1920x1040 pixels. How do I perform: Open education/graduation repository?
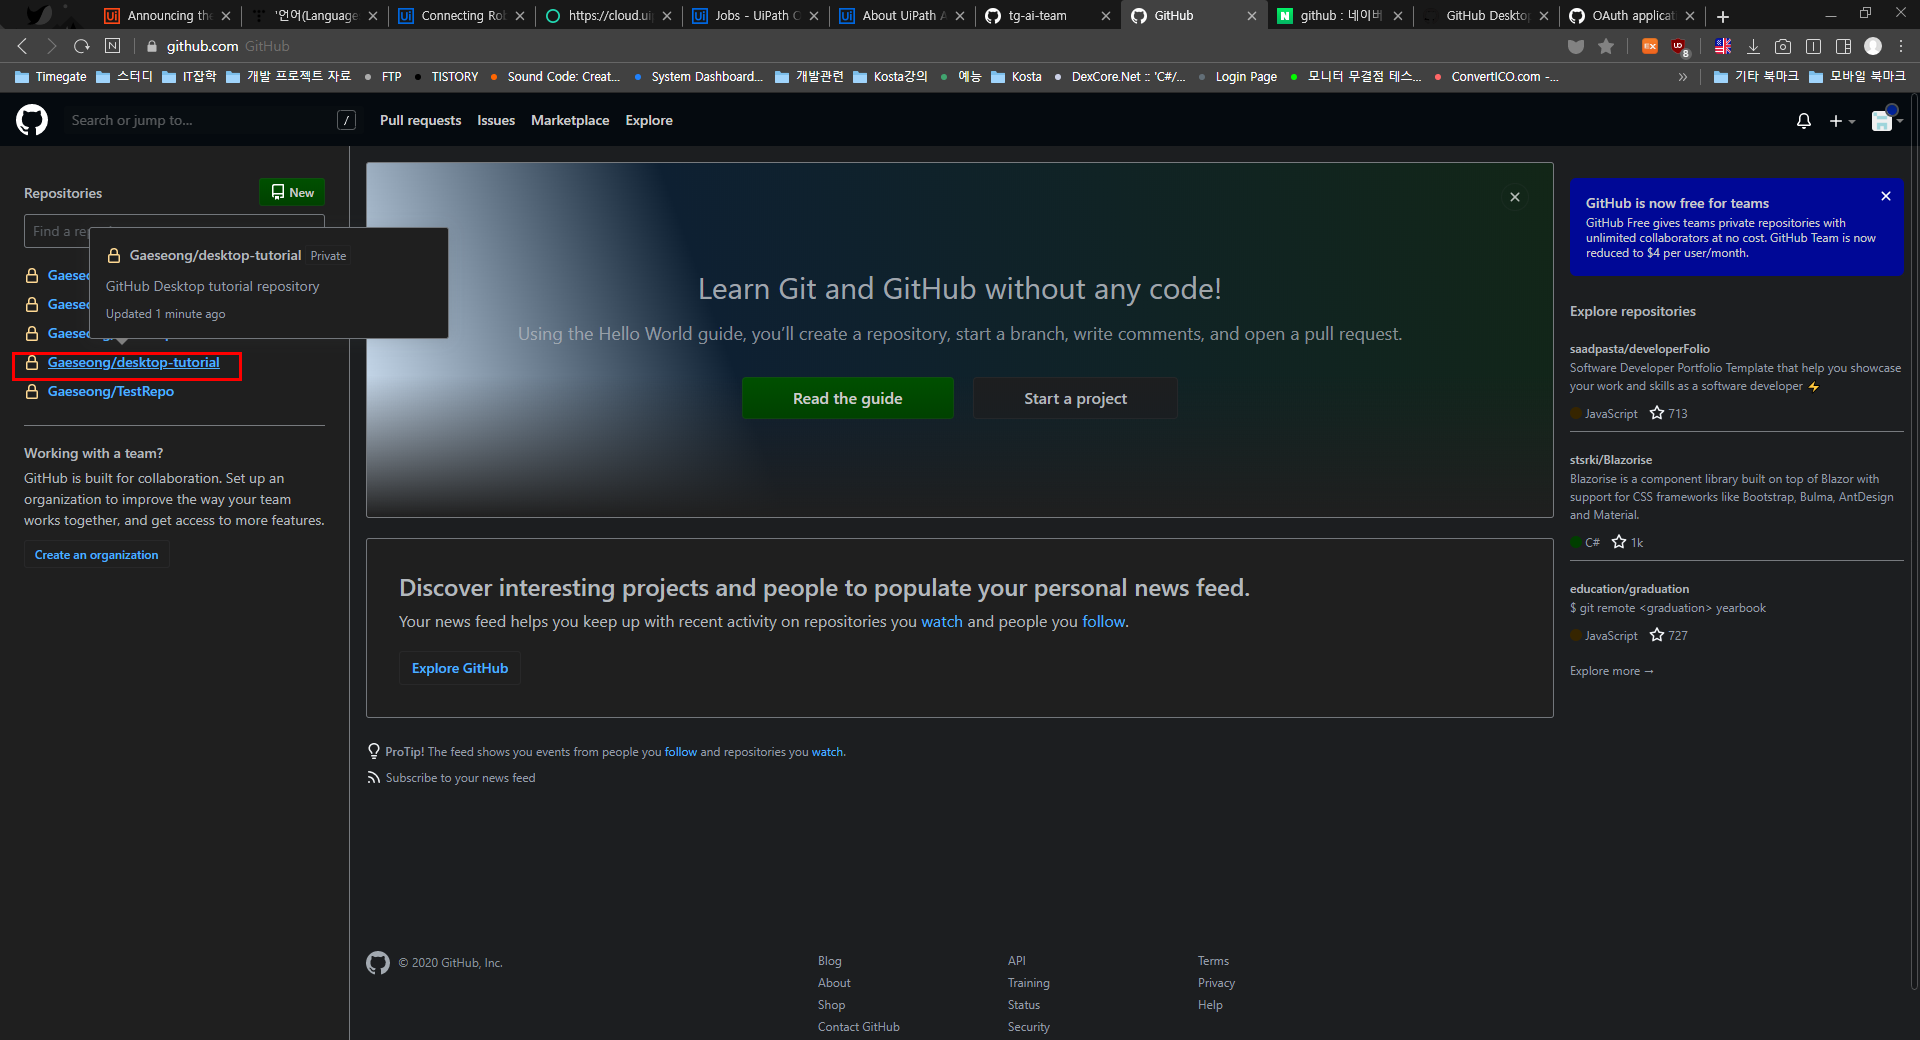[1629, 589]
